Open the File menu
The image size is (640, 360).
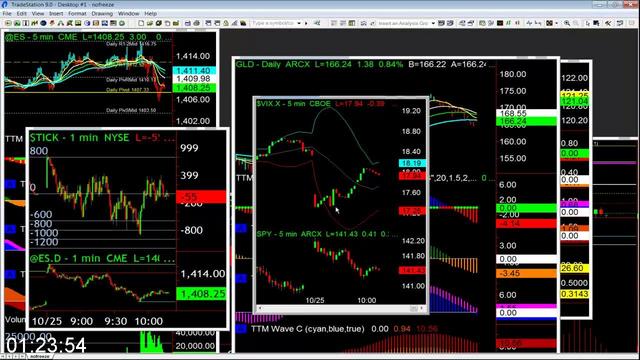click(x=7, y=13)
